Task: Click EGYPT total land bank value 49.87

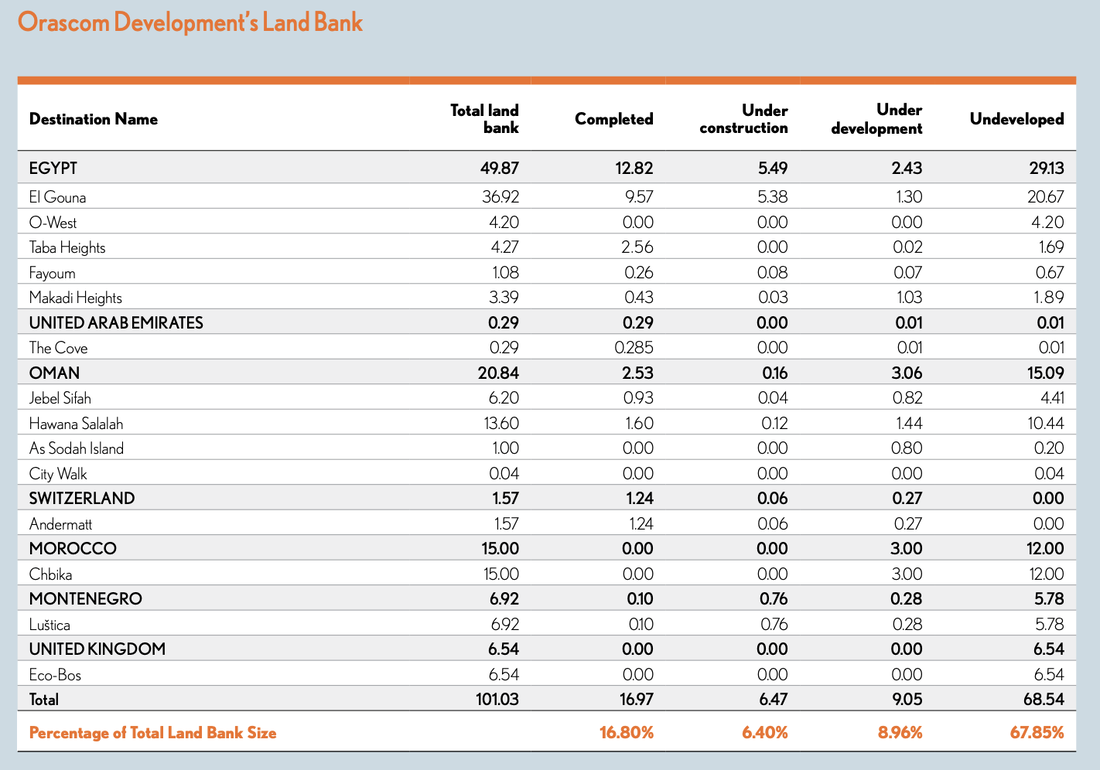Action: (x=499, y=168)
